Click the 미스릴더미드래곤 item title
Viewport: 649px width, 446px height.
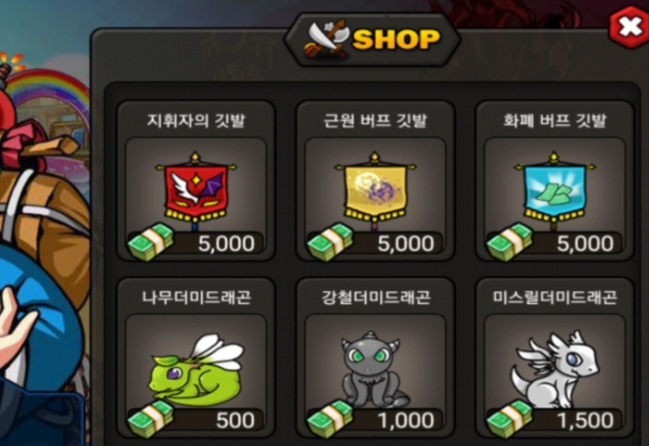tap(555, 297)
